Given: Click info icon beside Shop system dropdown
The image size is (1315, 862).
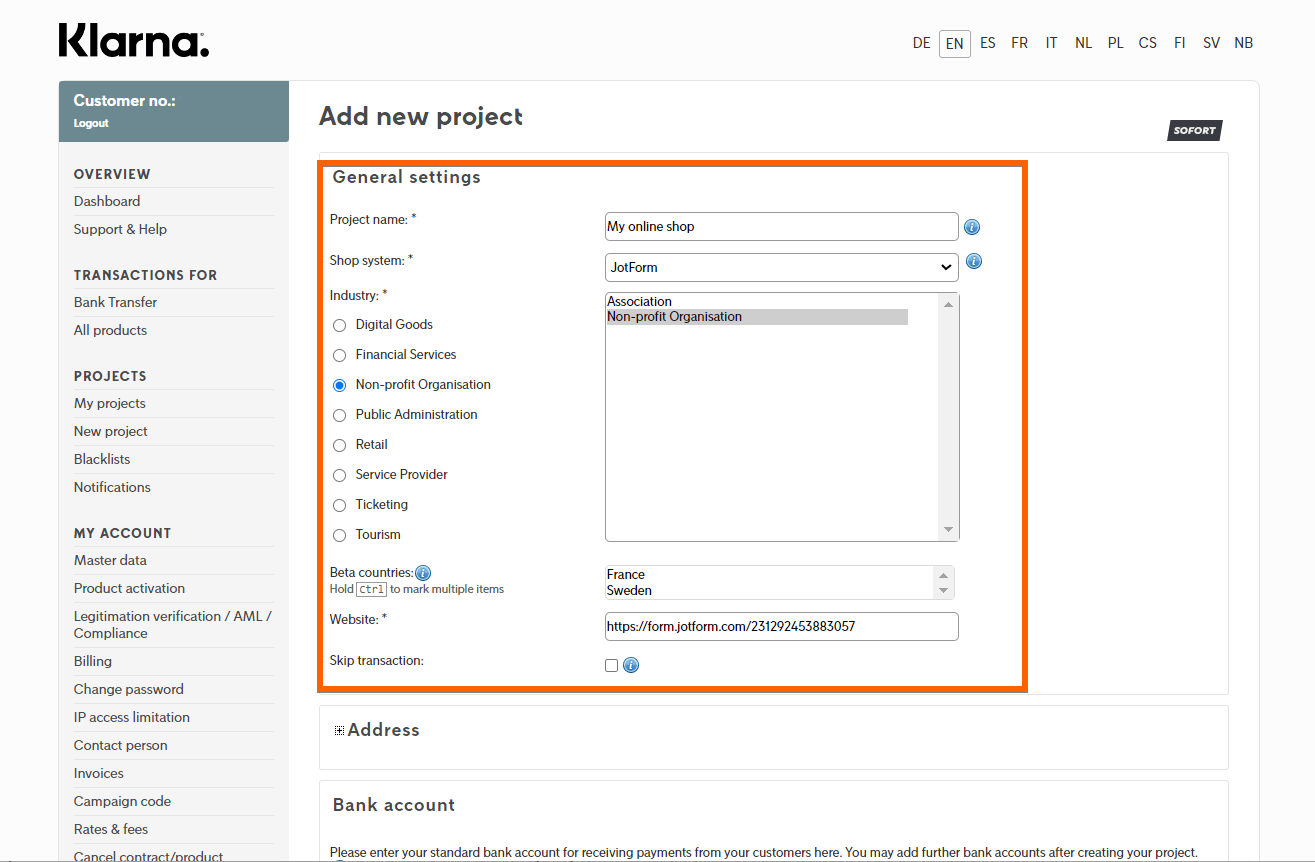Looking at the screenshot, I should pos(973,262).
